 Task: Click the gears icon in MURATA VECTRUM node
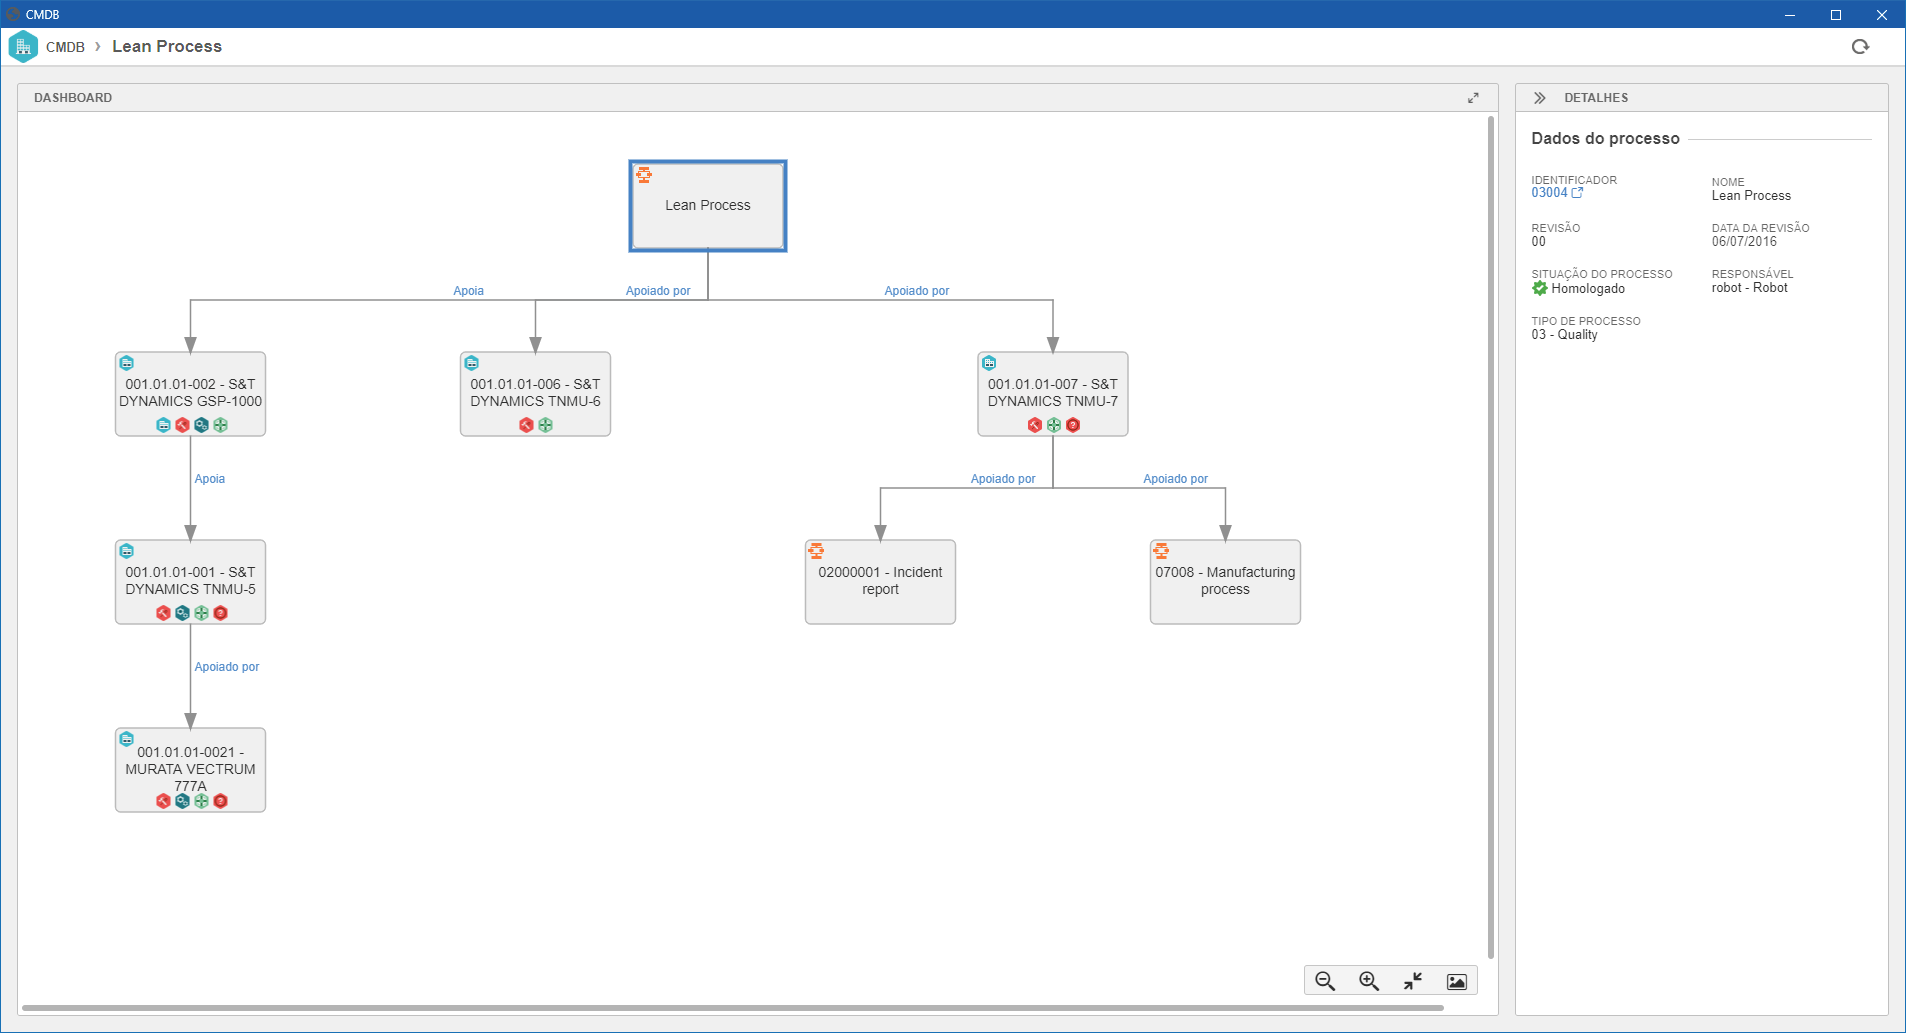(x=182, y=801)
